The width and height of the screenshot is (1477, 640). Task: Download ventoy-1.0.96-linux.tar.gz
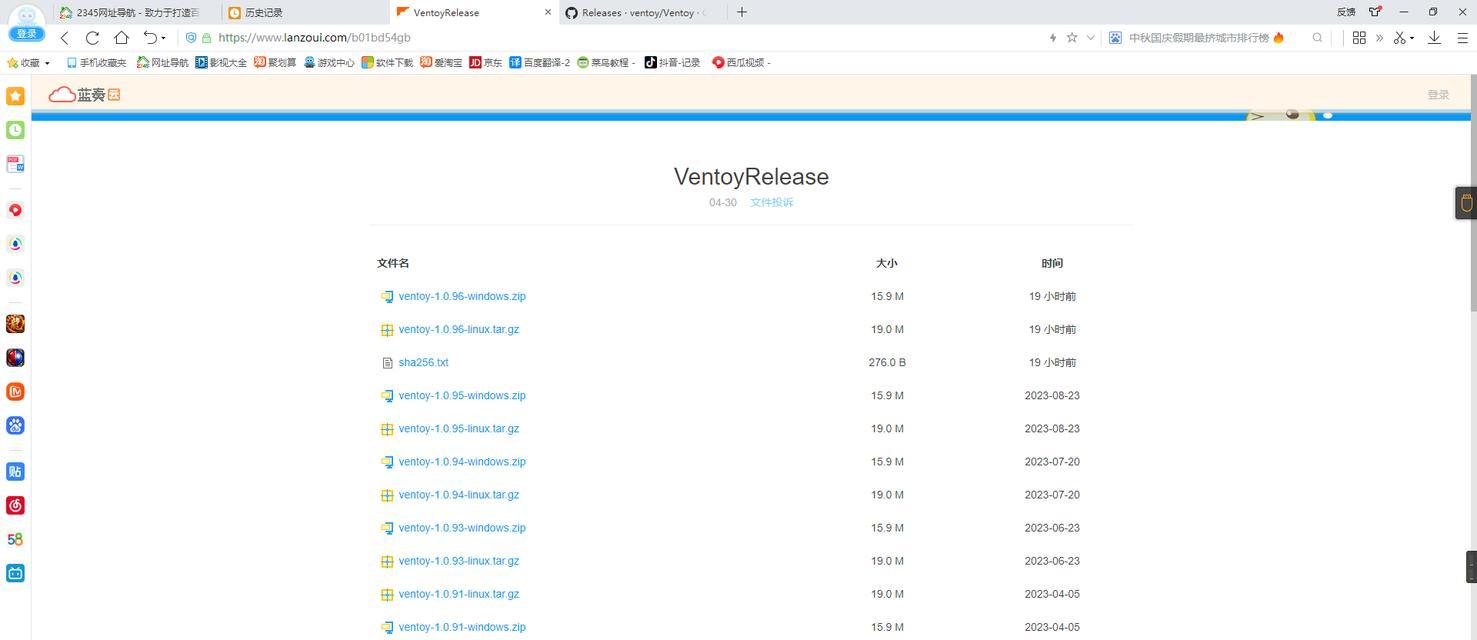pyautogui.click(x=459, y=330)
